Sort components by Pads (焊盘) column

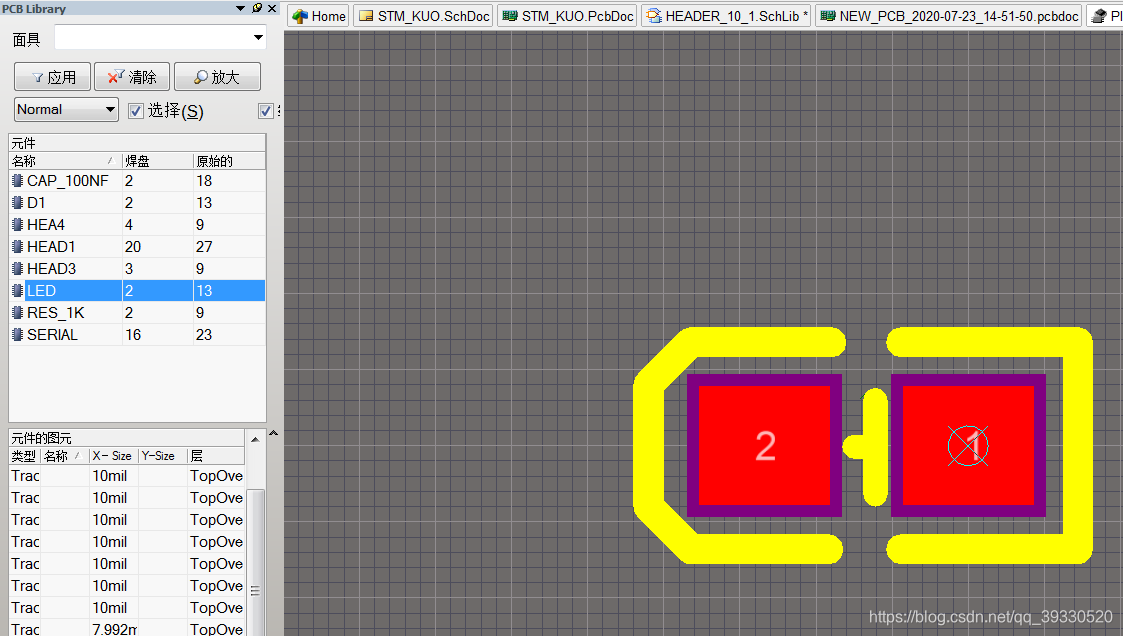(x=158, y=161)
